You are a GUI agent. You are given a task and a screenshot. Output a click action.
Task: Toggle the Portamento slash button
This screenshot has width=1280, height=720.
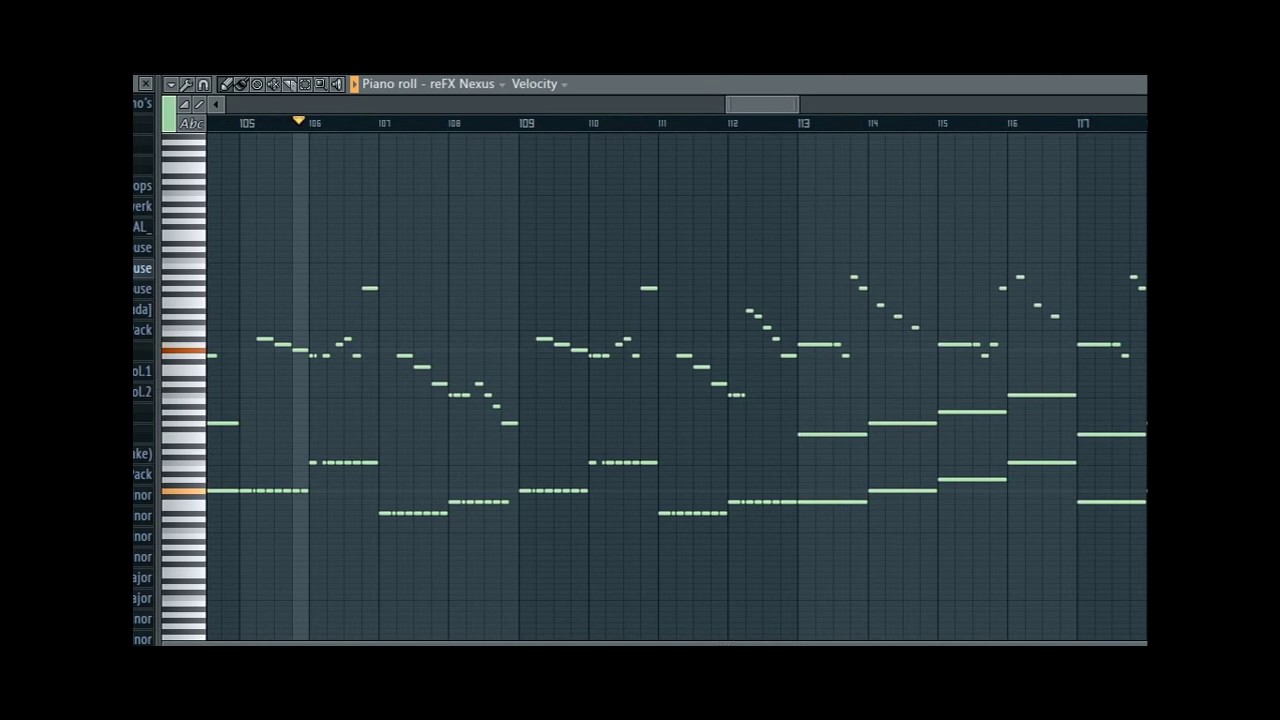tap(199, 105)
